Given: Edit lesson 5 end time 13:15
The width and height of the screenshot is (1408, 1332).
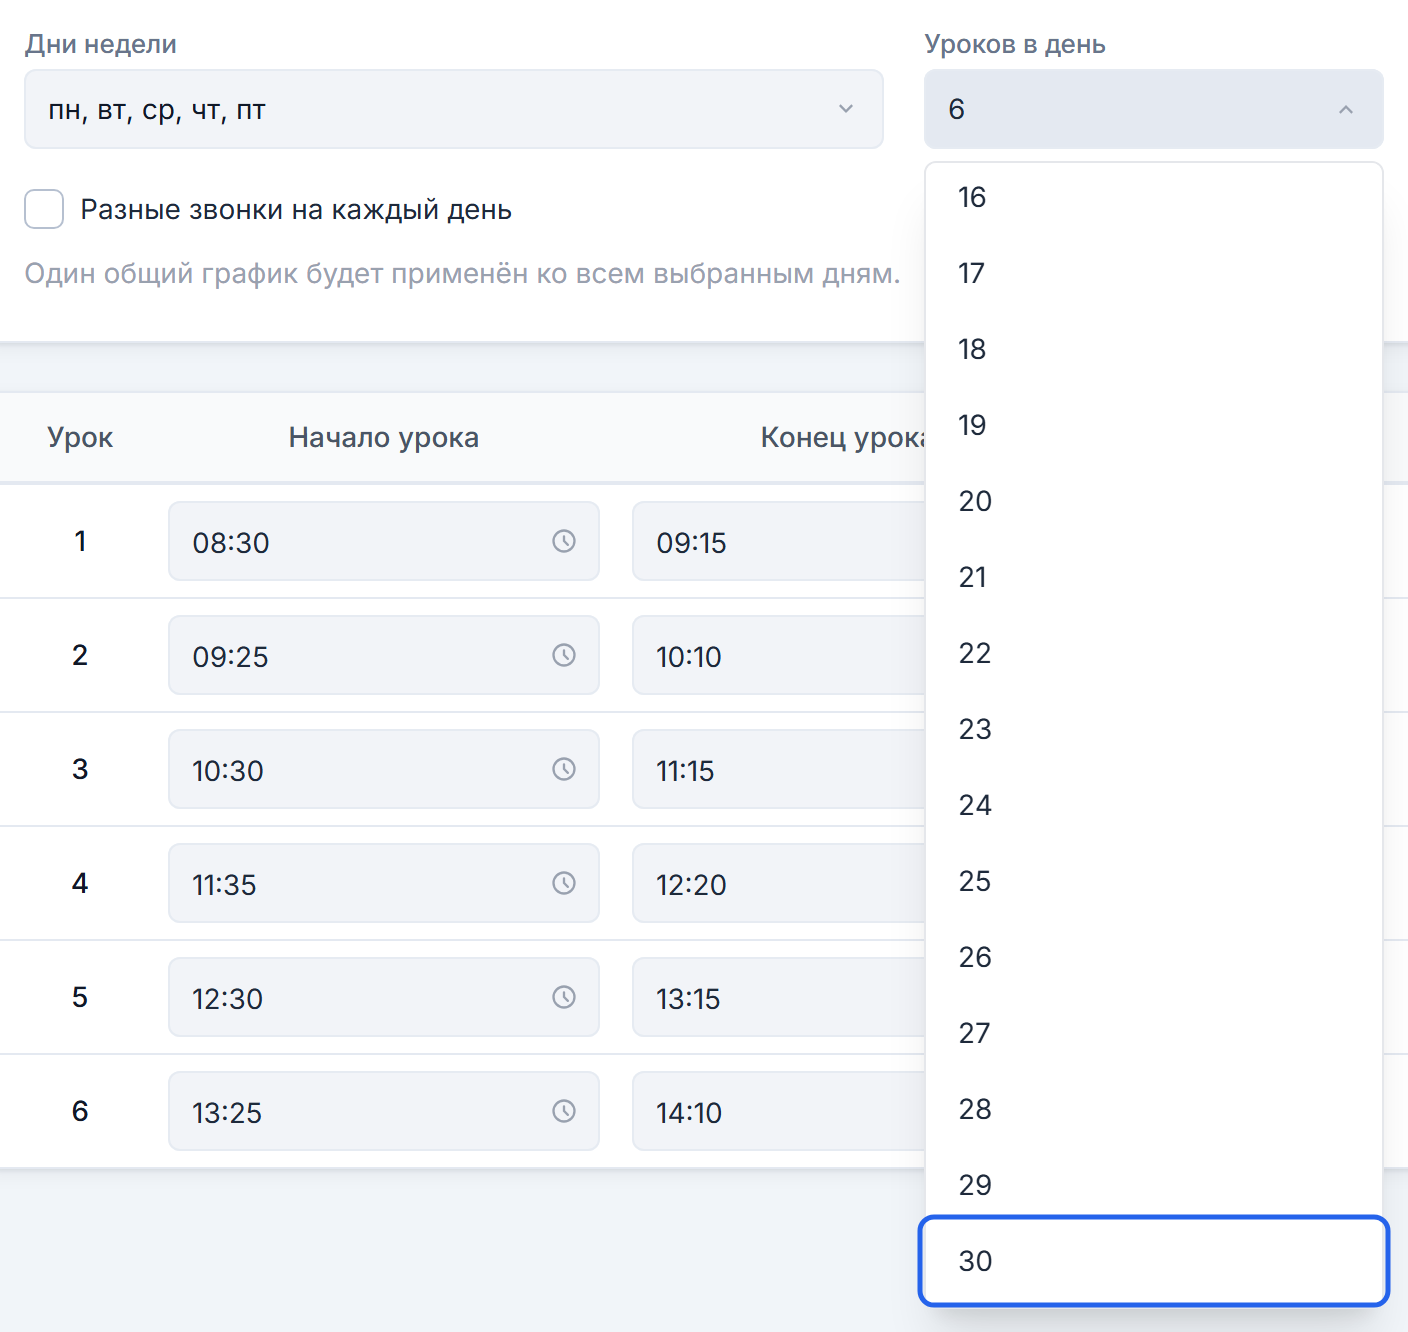Looking at the screenshot, I should coord(779,997).
